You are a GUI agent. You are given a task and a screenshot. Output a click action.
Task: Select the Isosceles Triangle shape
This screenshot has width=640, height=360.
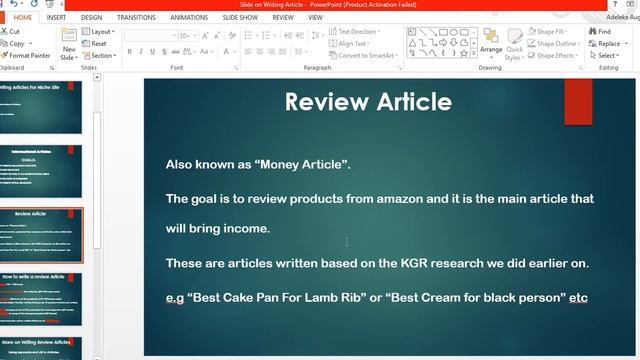click(412, 42)
